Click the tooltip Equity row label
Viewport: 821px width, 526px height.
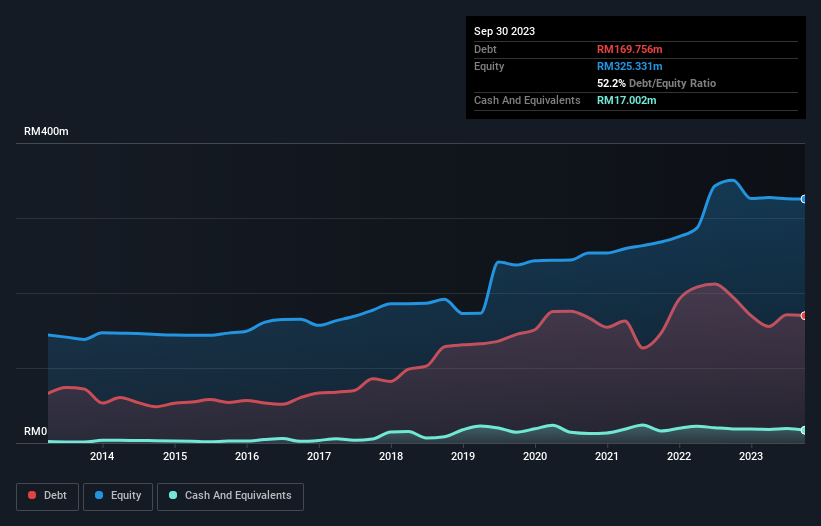[x=489, y=66]
